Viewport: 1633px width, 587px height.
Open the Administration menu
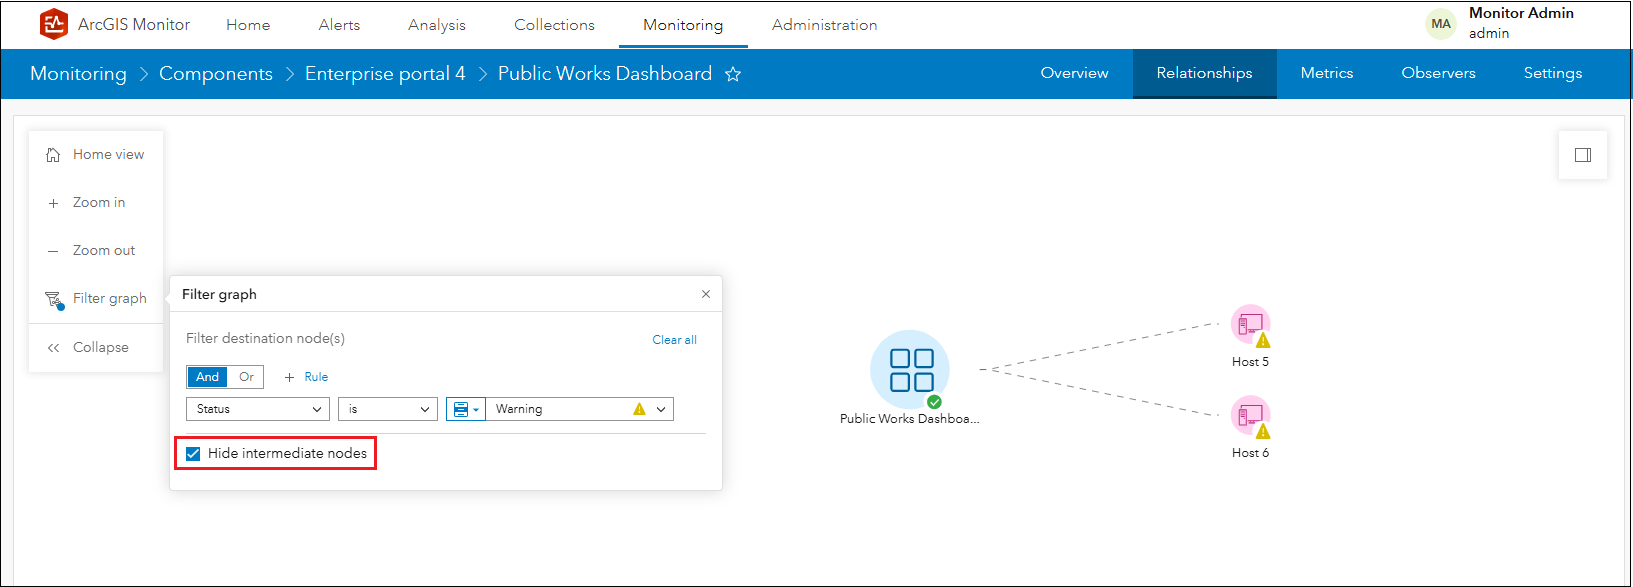tap(824, 25)
